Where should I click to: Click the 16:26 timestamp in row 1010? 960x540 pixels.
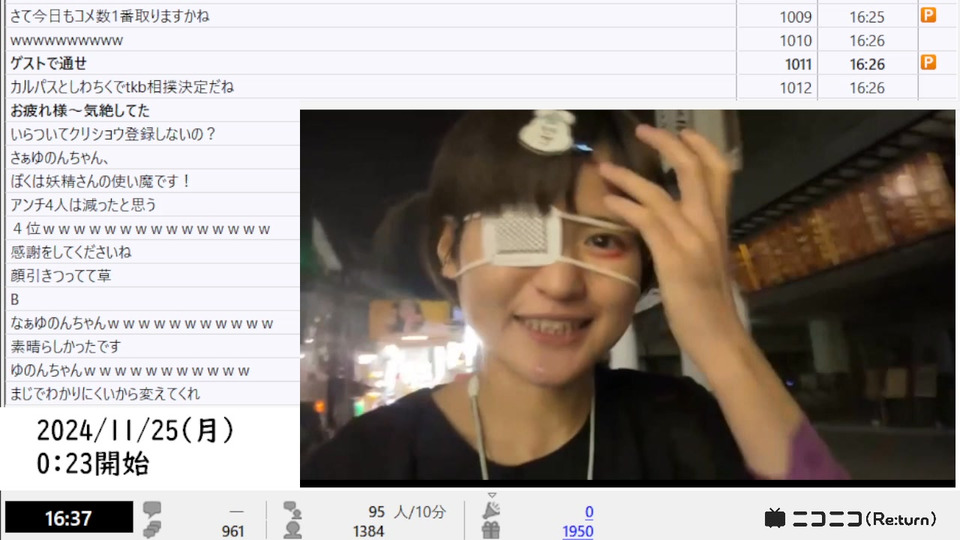pos(867,40)
